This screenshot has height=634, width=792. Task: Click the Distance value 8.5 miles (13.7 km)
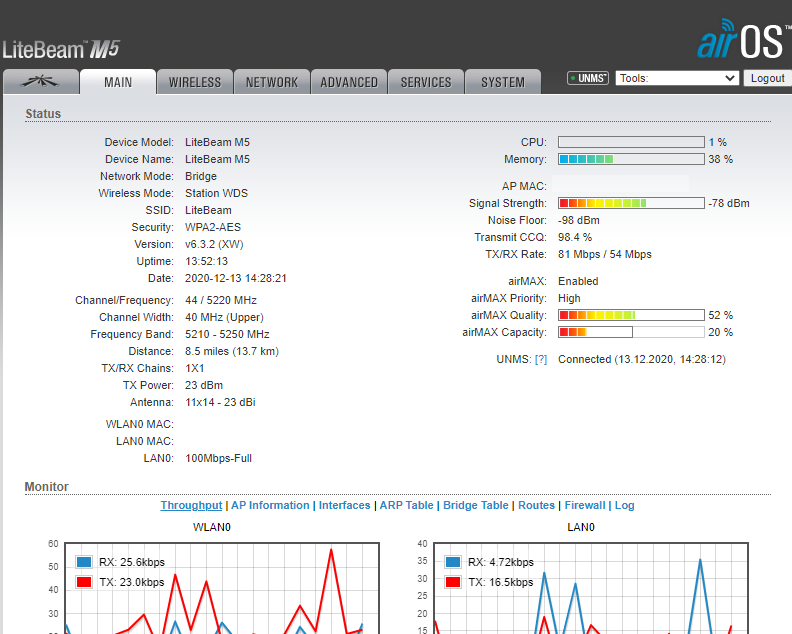(x=232, y=351)
